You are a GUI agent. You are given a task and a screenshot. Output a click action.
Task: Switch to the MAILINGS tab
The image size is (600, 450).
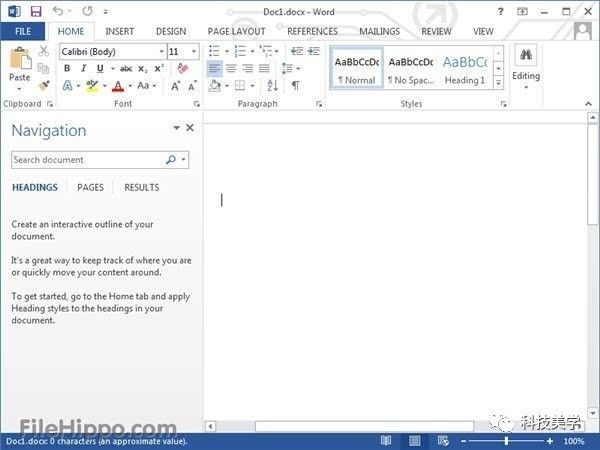click(379, 31)
